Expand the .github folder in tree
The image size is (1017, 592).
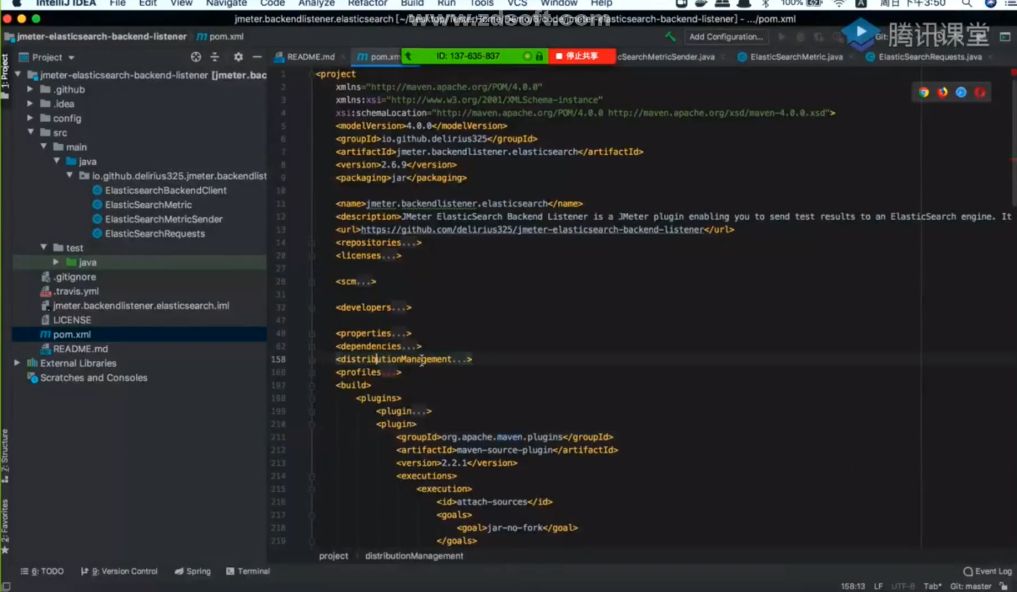click(x=30, y=89)
